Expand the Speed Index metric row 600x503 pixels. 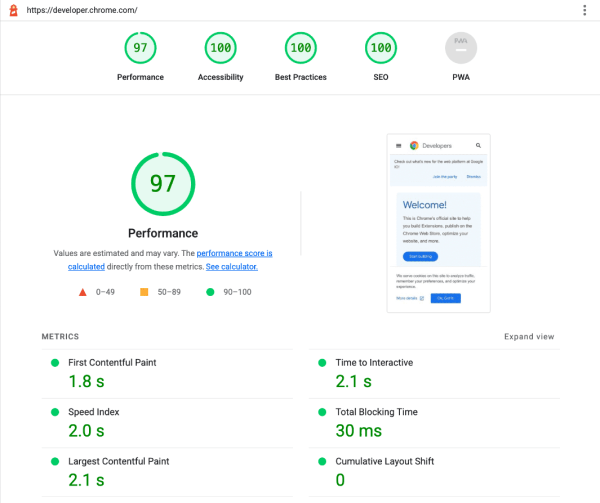tap(96, 411)
